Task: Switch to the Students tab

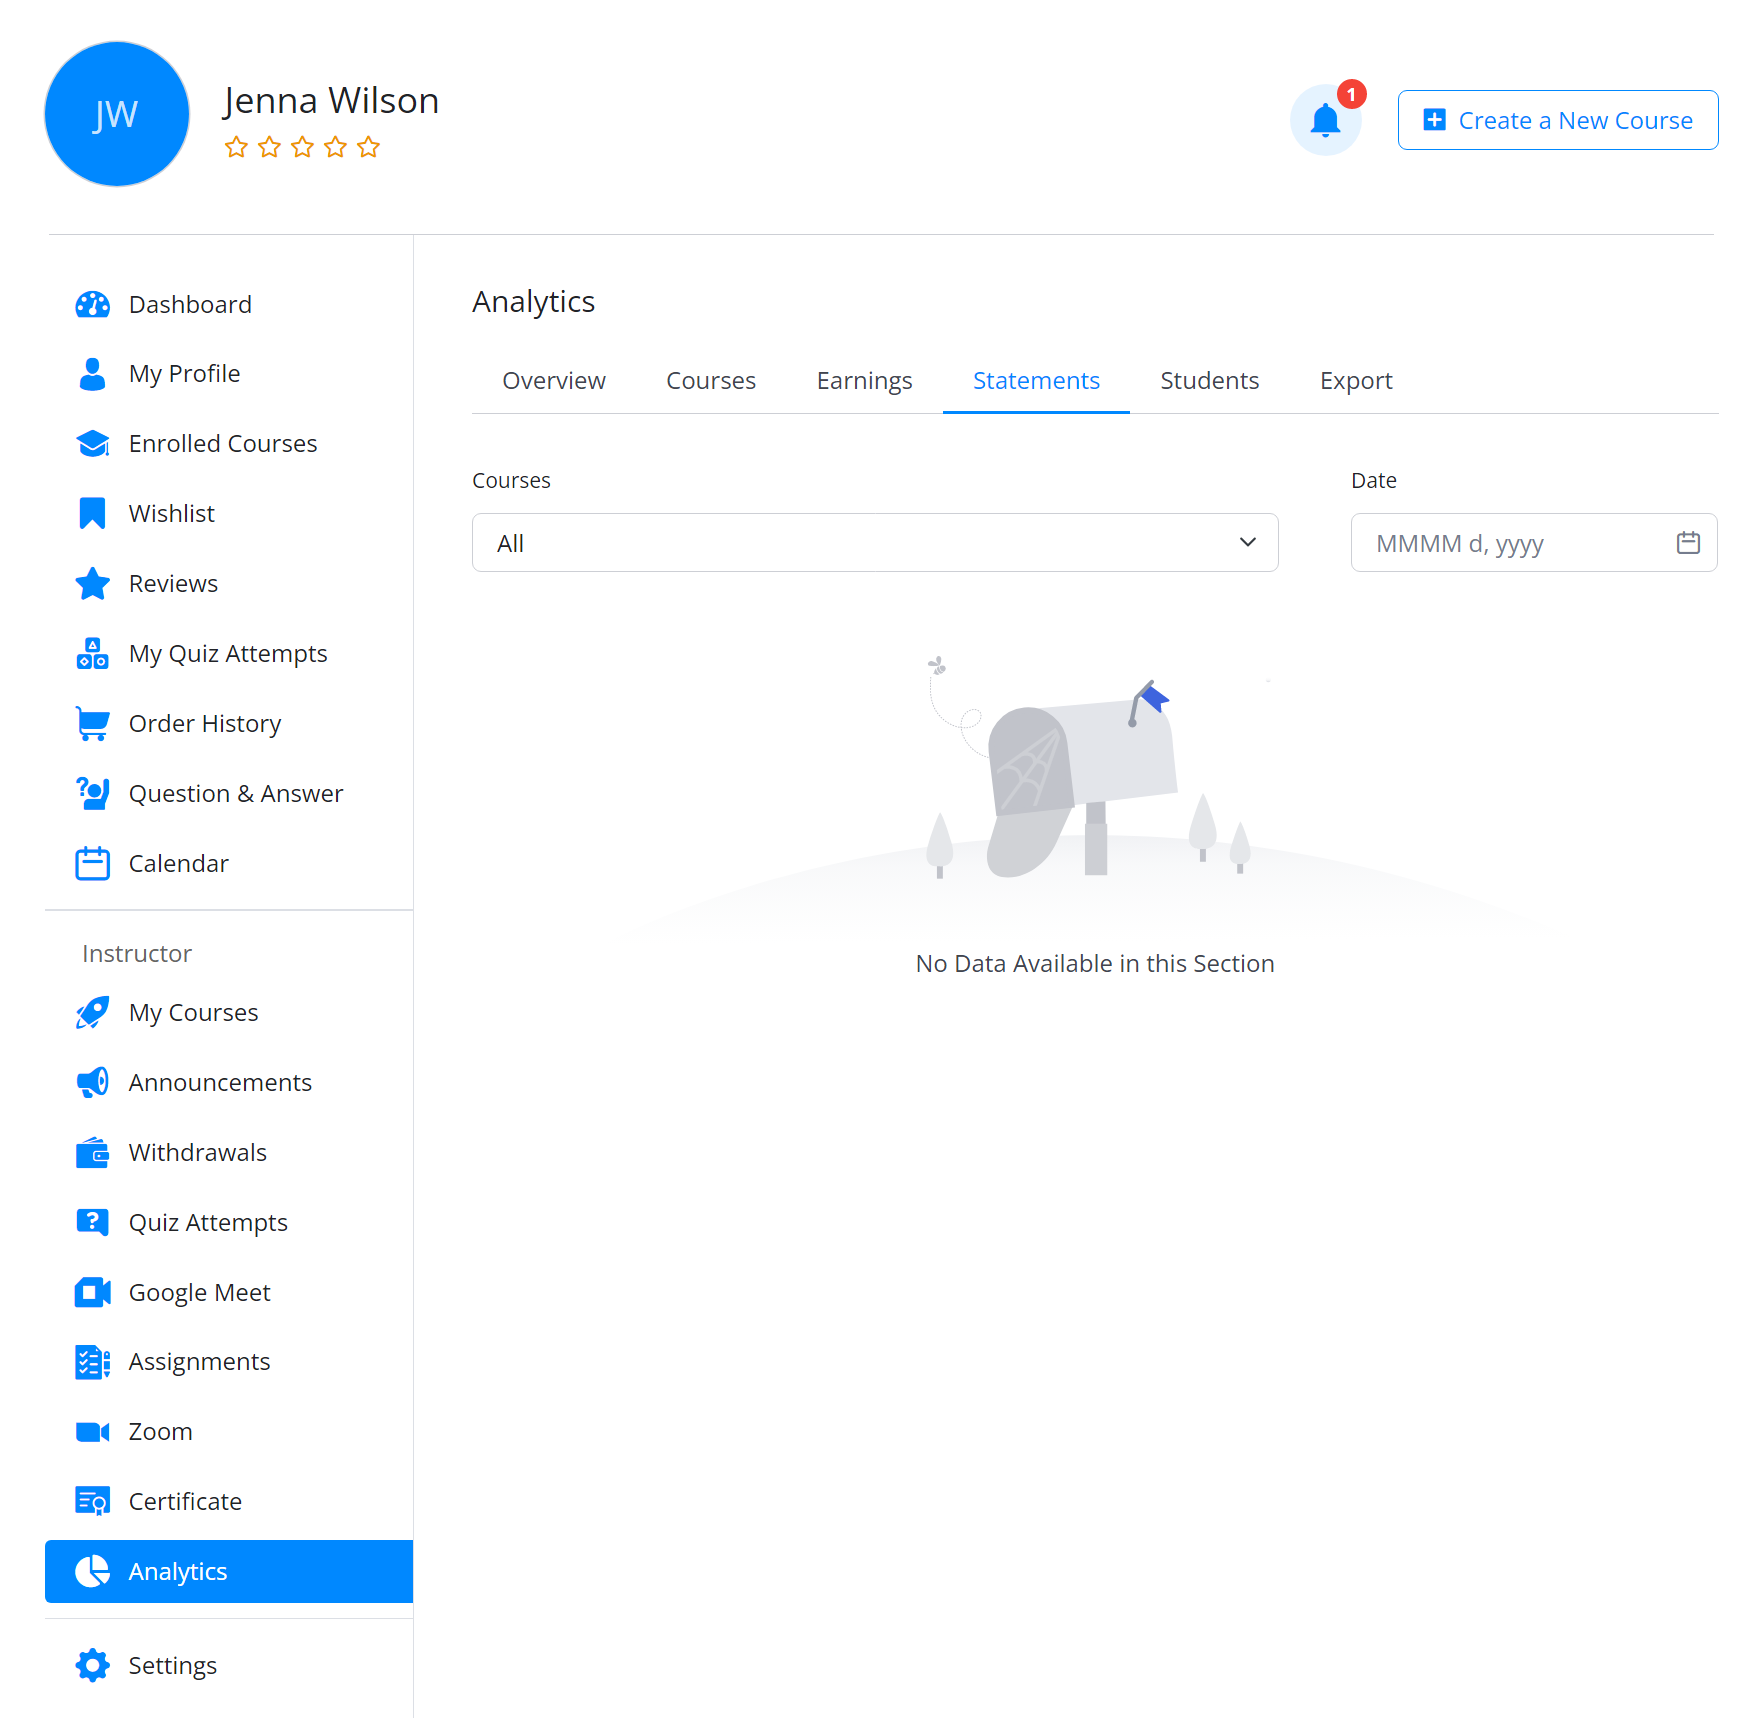Action: coord(1209,381)
